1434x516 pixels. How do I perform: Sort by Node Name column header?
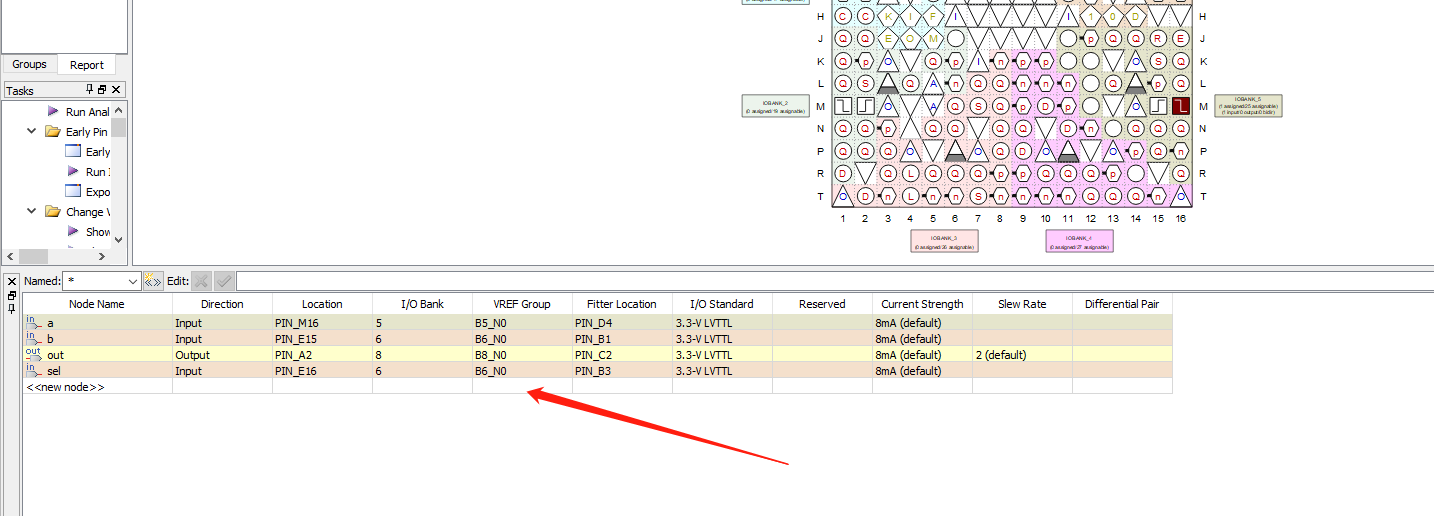pos(97,304)
